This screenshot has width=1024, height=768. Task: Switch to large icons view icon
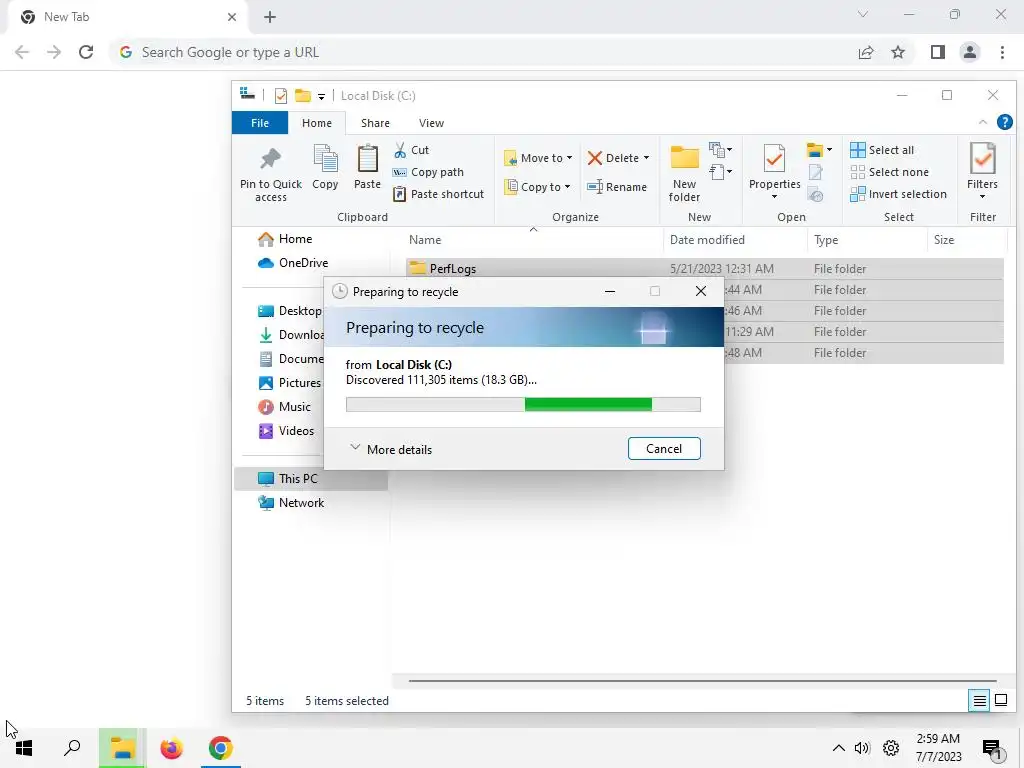coord(1000,701)
